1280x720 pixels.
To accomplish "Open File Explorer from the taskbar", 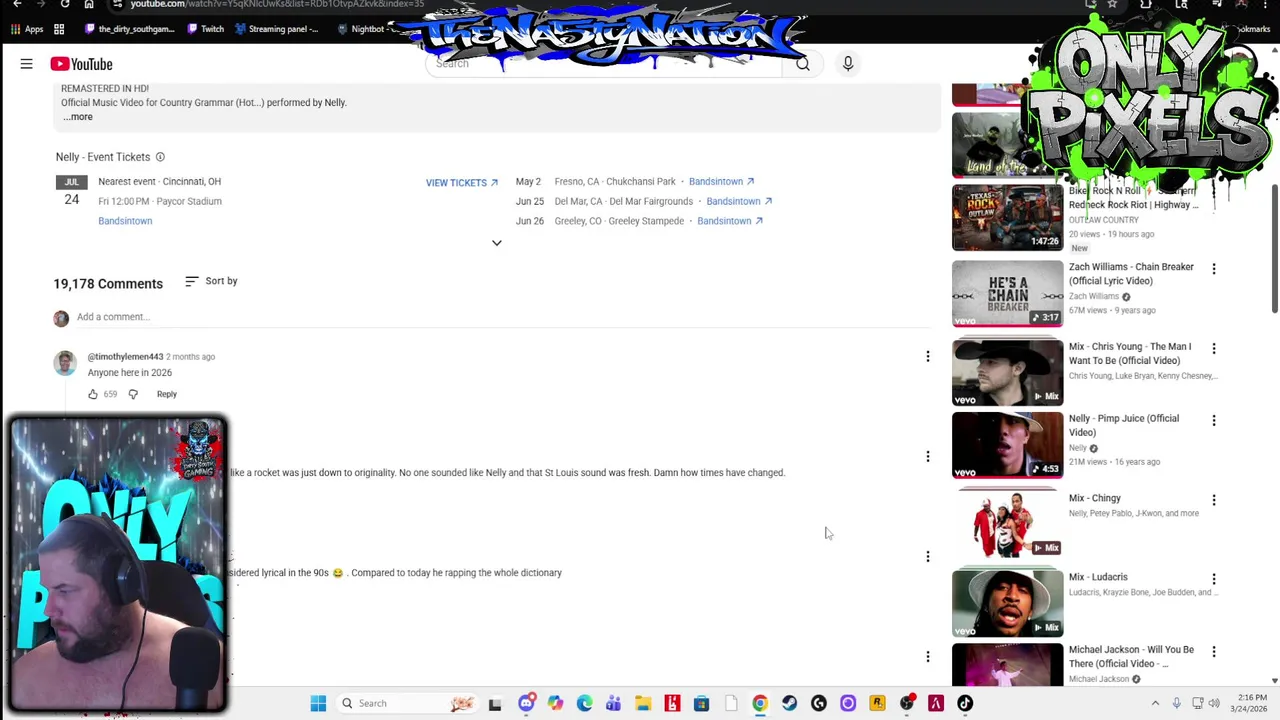I will (643, 704).
